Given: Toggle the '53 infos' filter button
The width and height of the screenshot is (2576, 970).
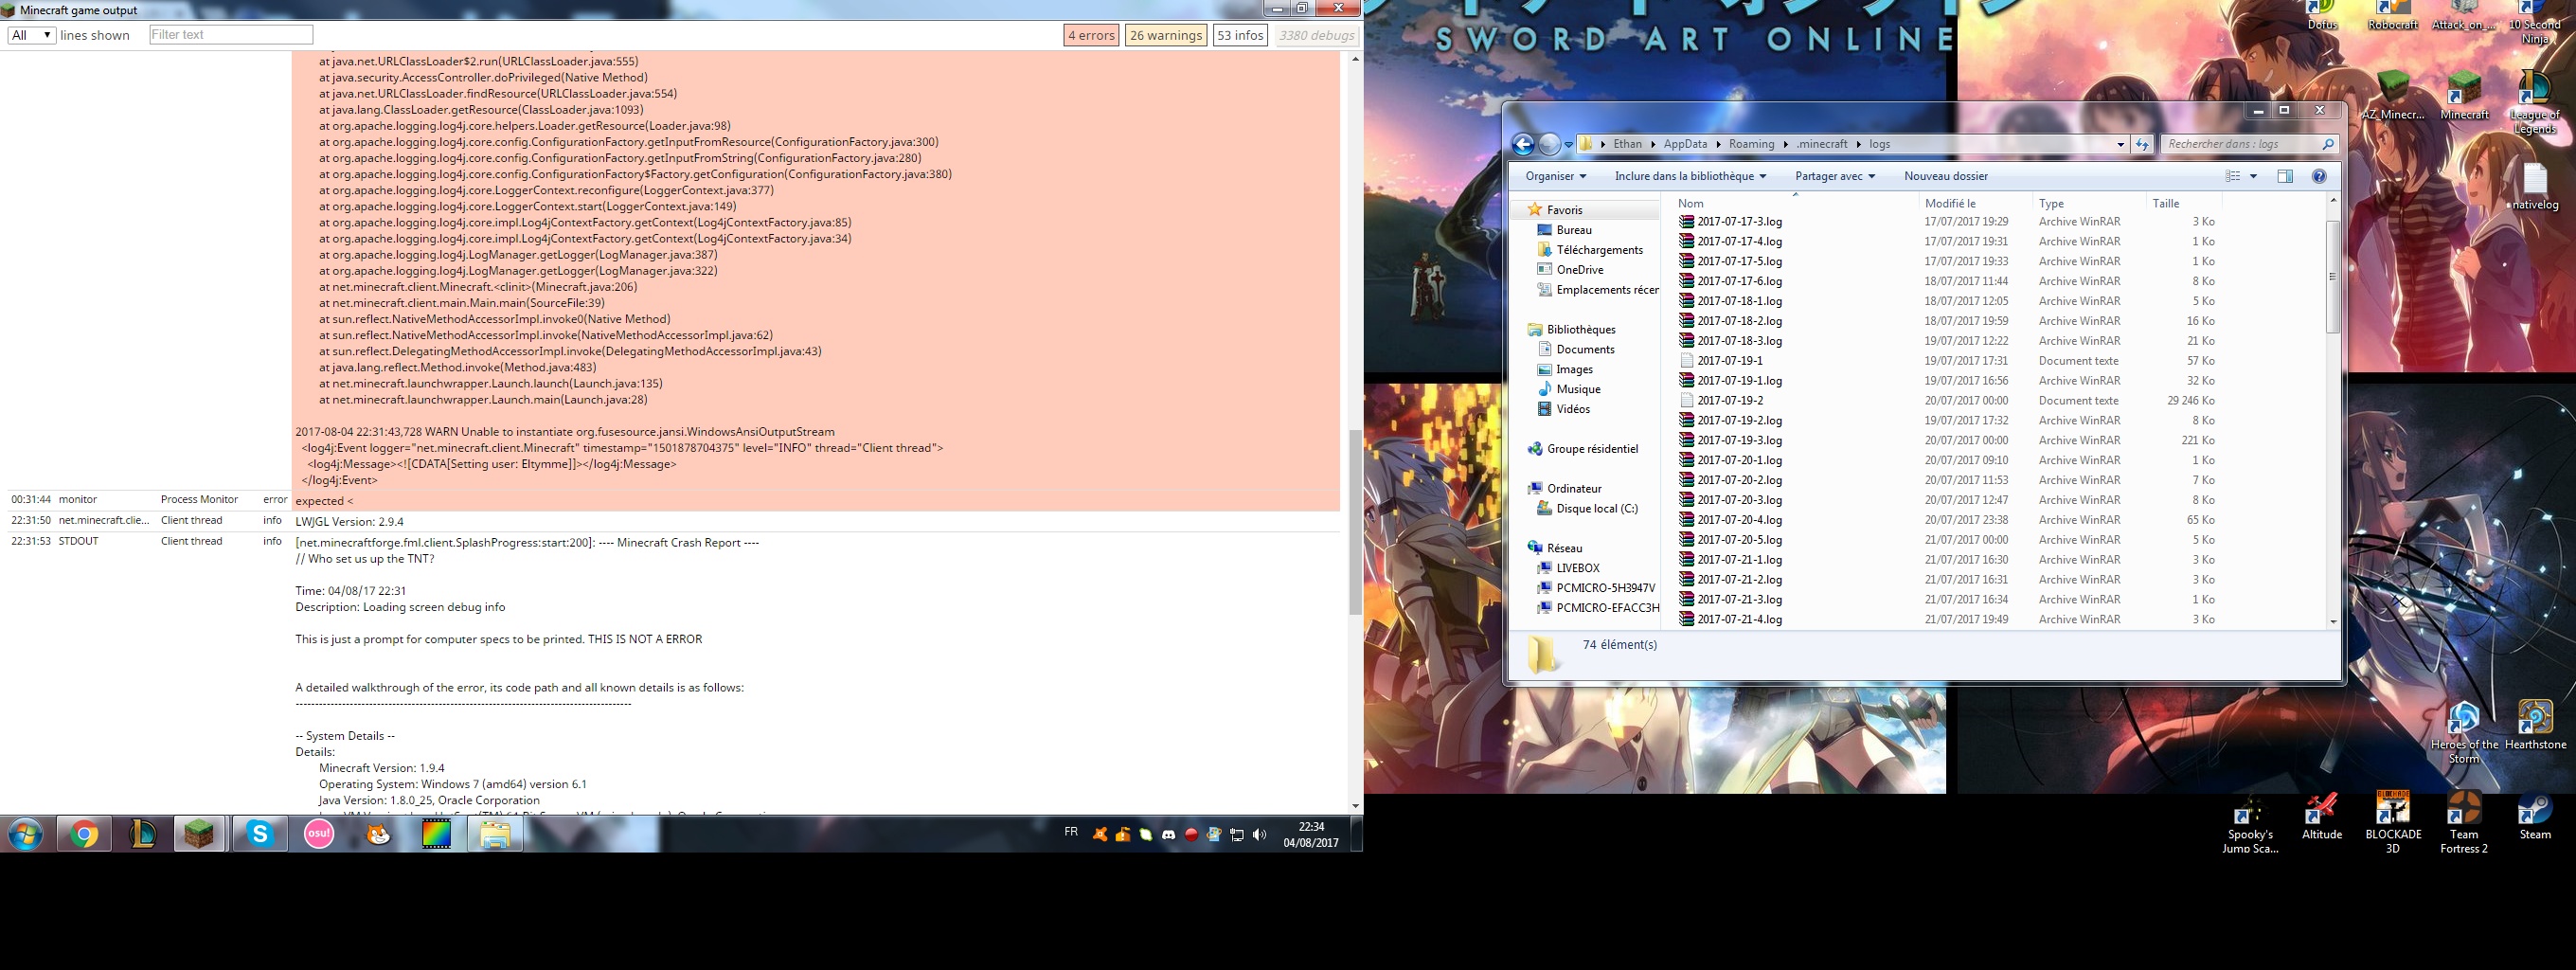Looking at the screenshot, I should (x=1240, y=35).
